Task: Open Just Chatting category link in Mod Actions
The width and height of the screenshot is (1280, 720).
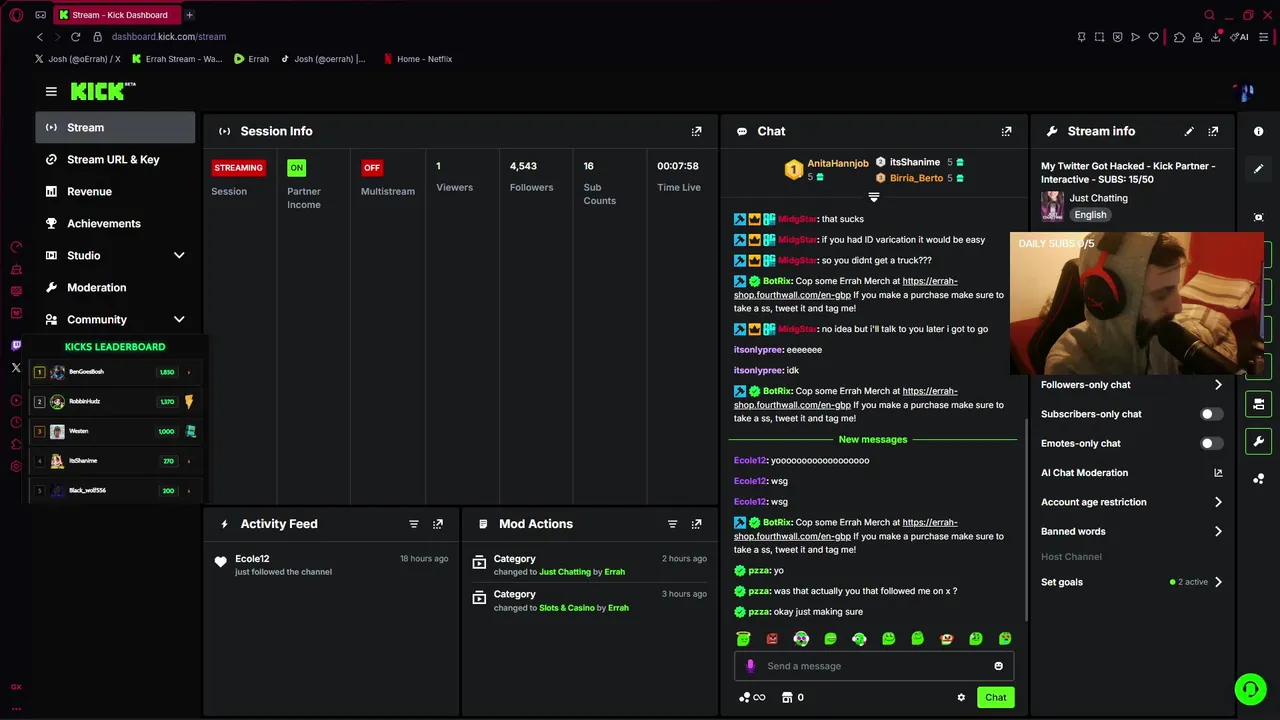Action: click(565, 572)
